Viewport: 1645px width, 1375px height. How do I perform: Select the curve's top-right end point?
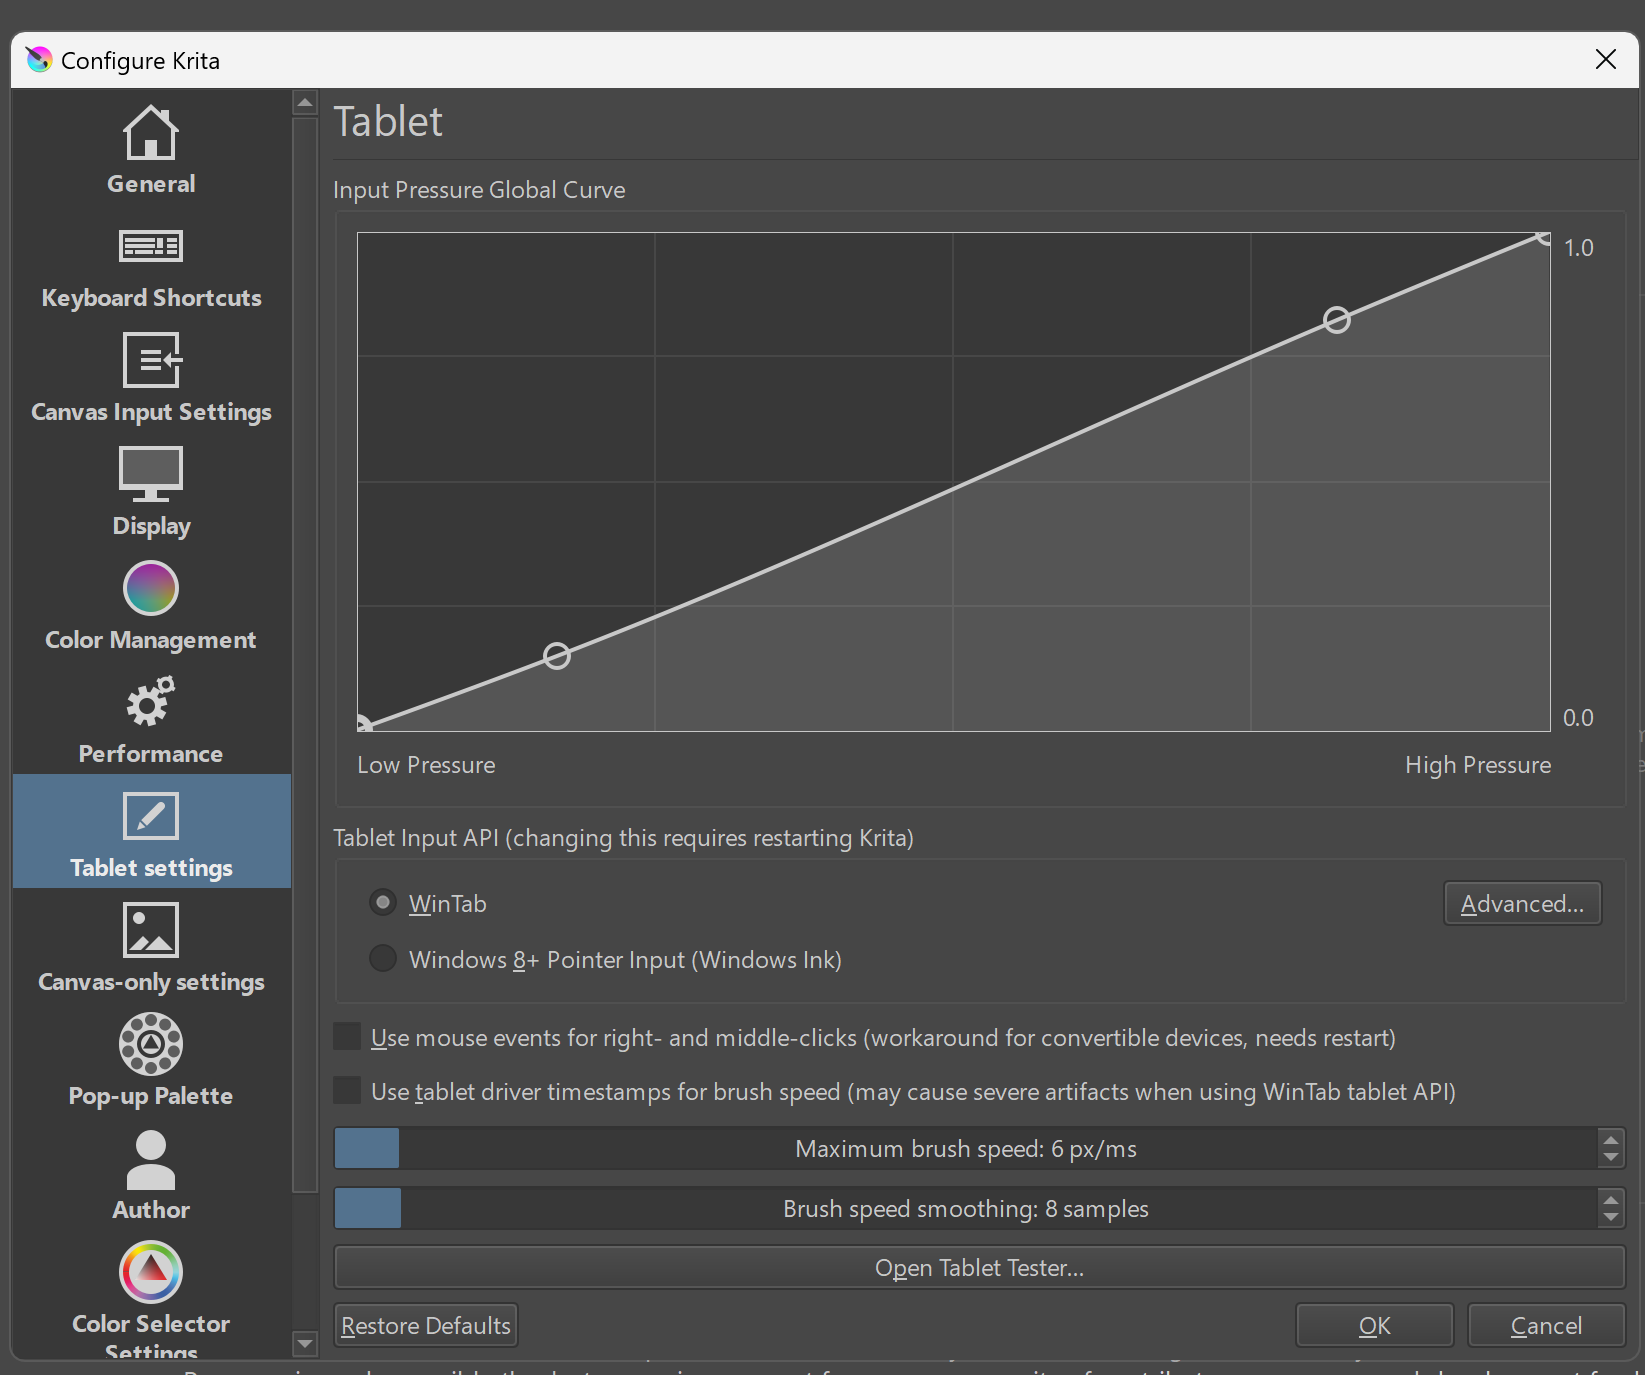(1545, 238)
